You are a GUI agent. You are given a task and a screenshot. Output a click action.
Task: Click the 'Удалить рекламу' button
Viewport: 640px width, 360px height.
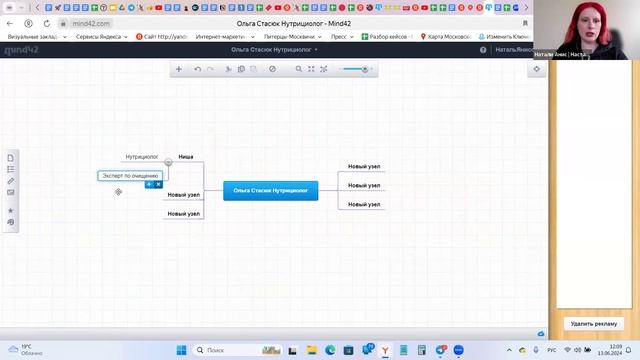(594, 324)
